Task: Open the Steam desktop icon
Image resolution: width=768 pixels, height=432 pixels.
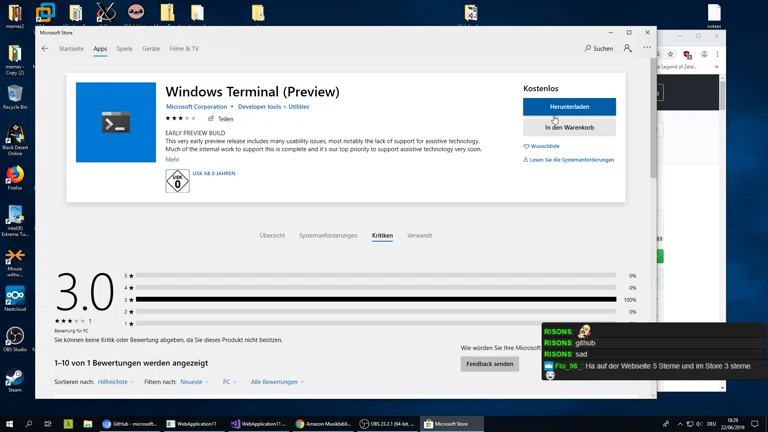Action: 15,381
